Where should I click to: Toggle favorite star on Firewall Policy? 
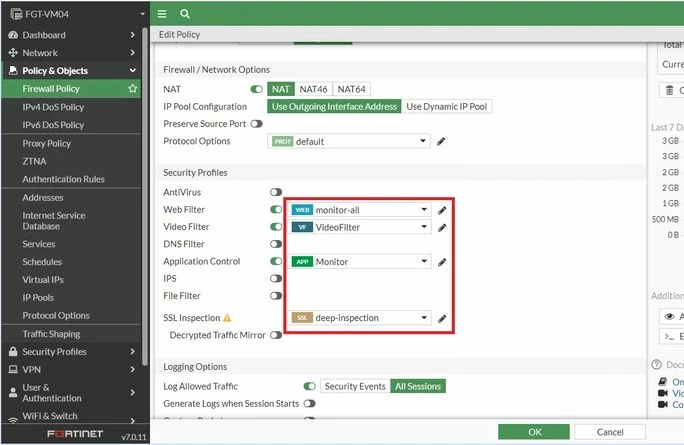133,89
